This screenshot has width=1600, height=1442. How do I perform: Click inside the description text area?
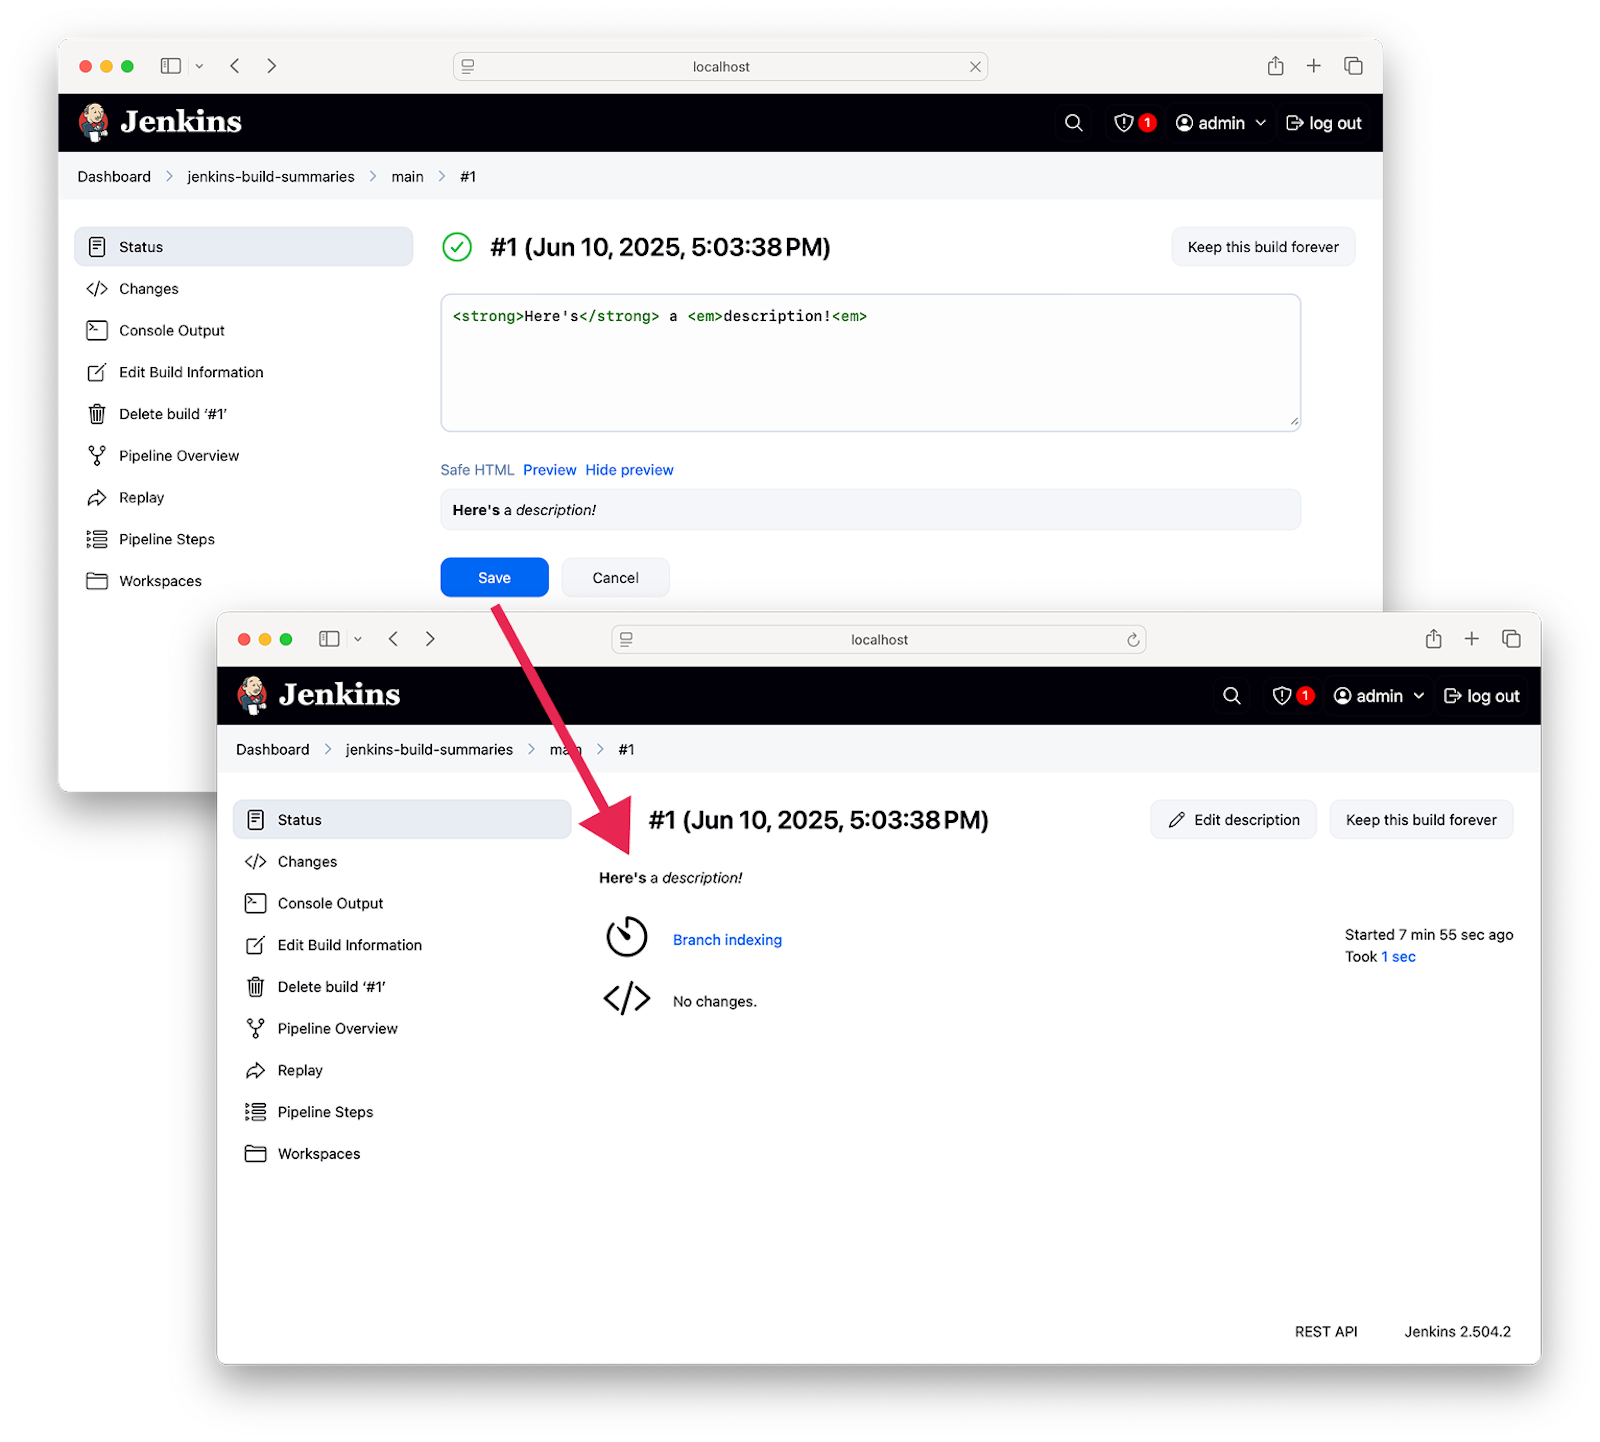tap(870, 362)
